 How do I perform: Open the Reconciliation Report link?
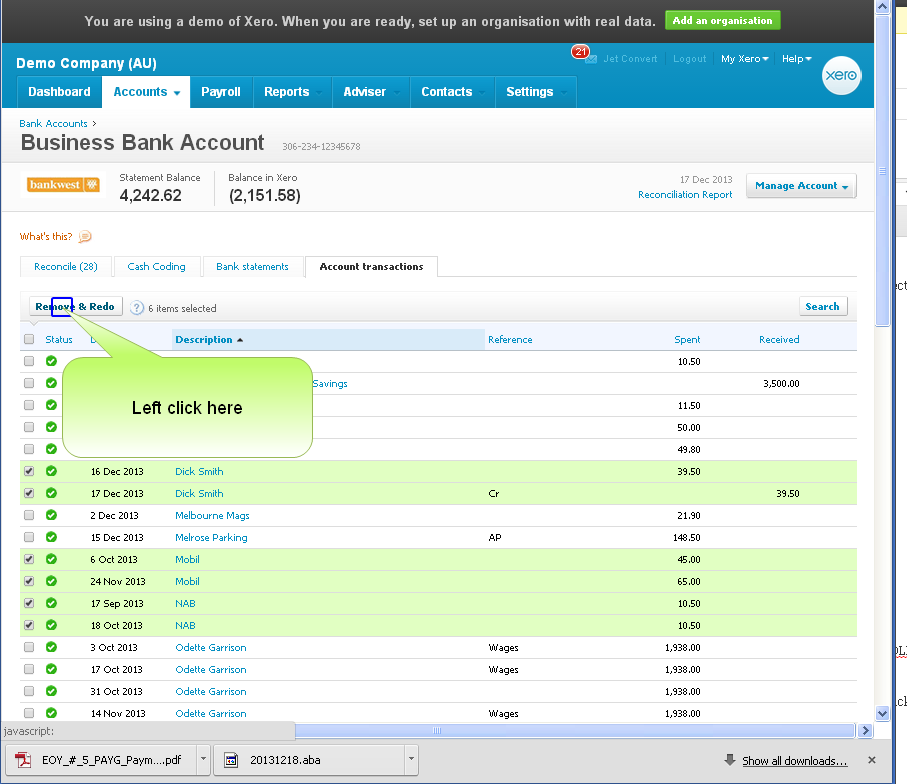click(x=685, y=195)
